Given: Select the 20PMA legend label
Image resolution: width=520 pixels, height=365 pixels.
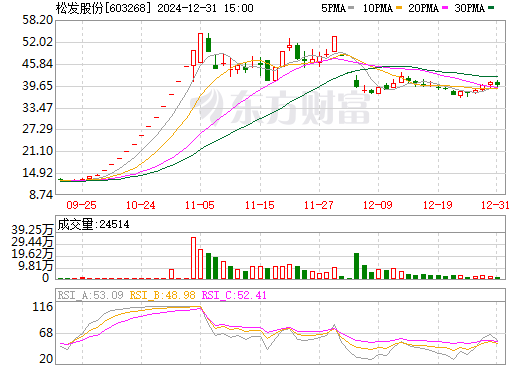Looking at the screenshot, I should 423,8.
